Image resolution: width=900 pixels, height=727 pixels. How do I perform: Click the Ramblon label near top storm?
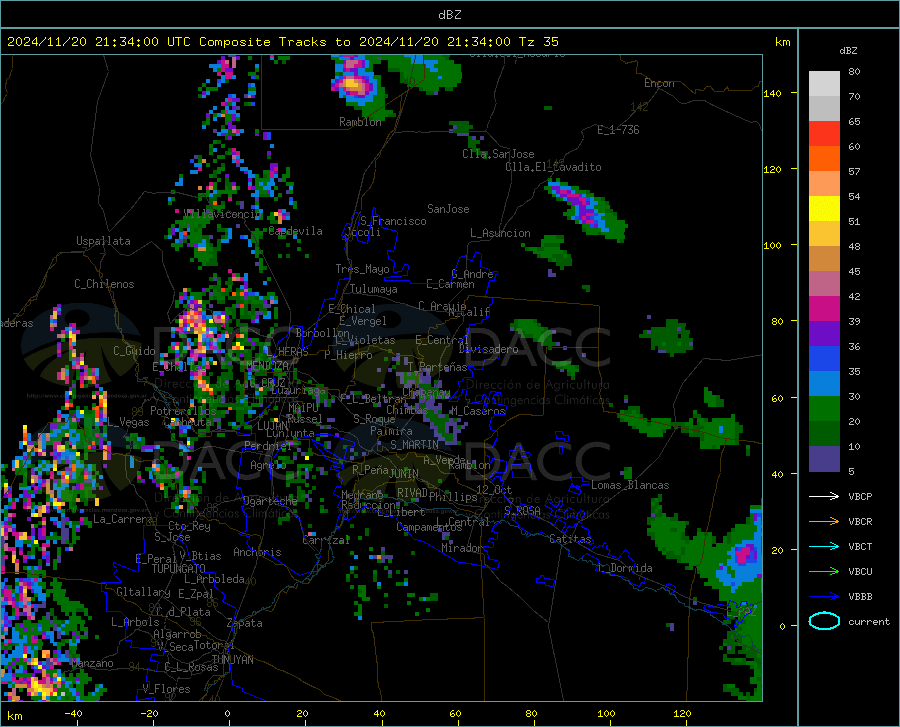360,122
